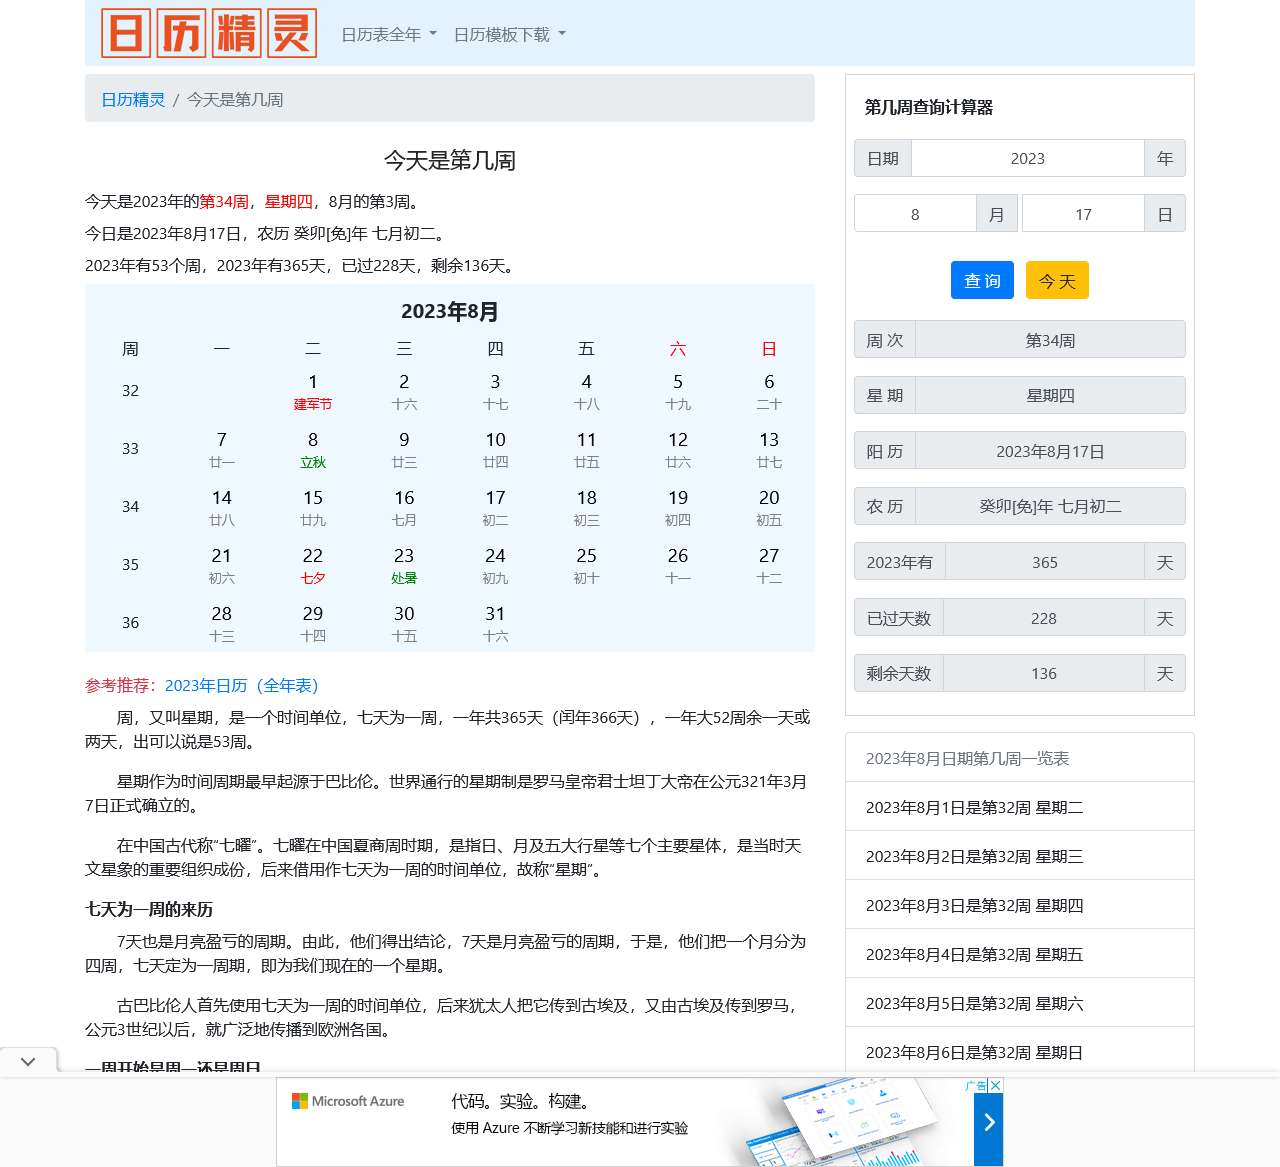Viewport: 1280px width, 1167px height.
Task: Click the 2023年8月1日是第32周 星期二 entry
Action: [975, 807]
